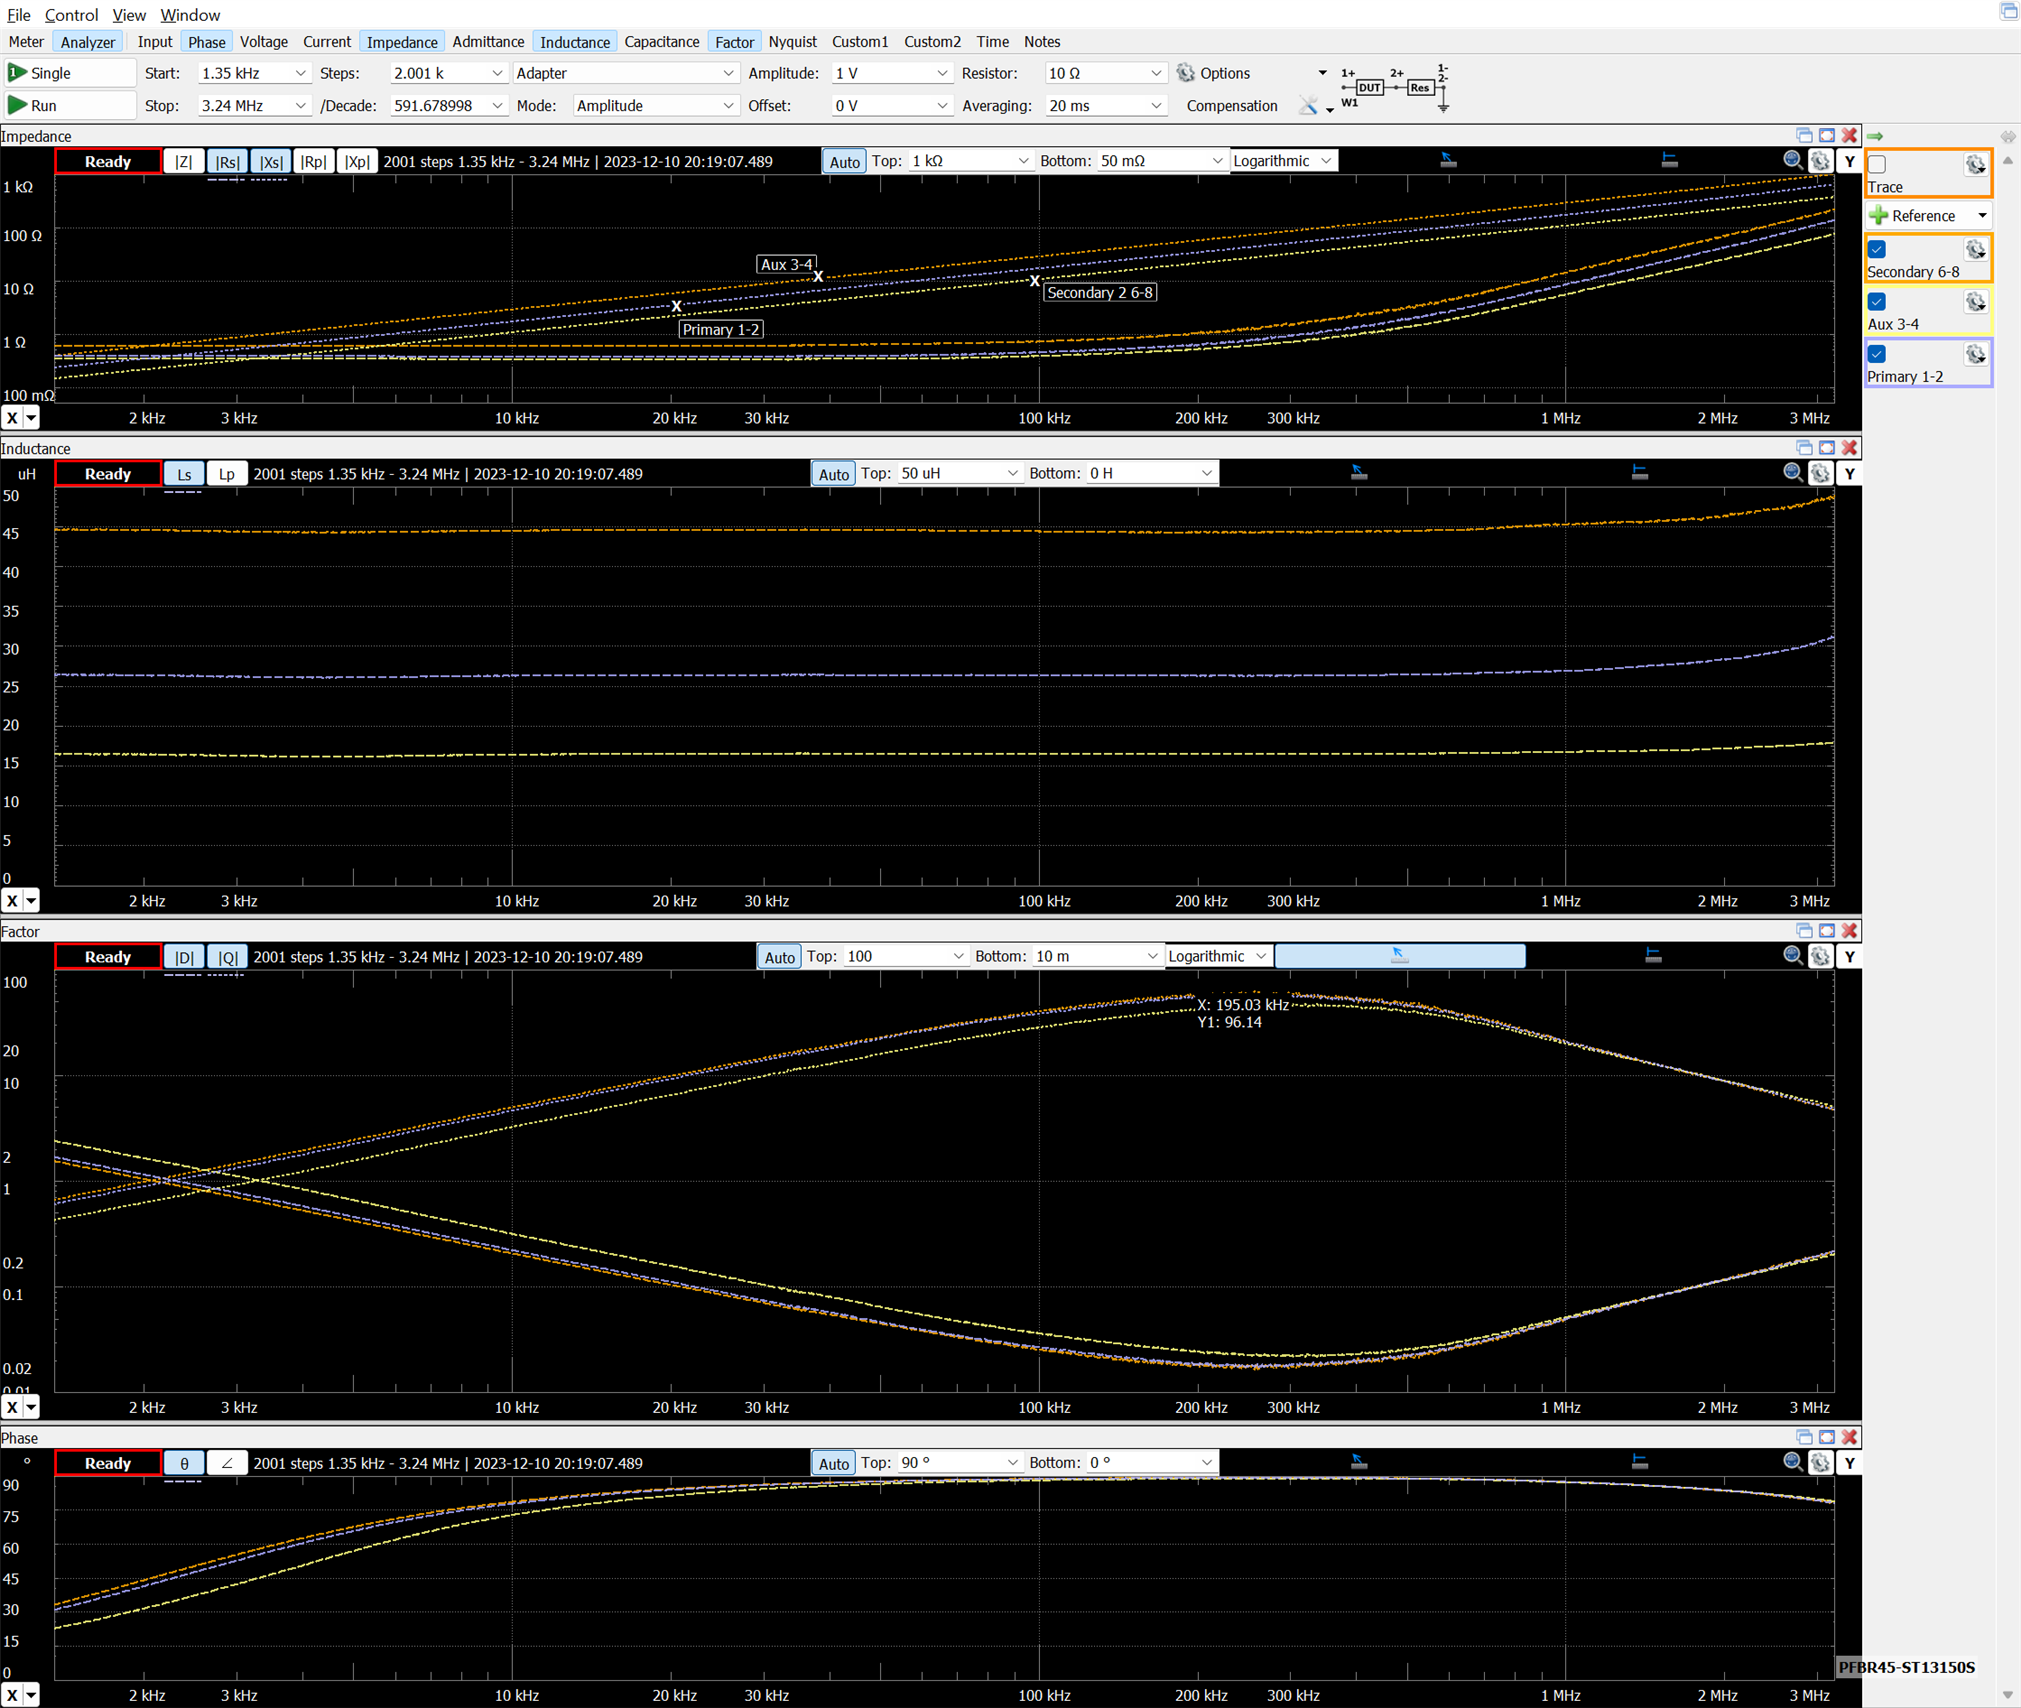
Task: Uncheck the Aux 3-4 trace checkbox
Action: (1877, 301)
